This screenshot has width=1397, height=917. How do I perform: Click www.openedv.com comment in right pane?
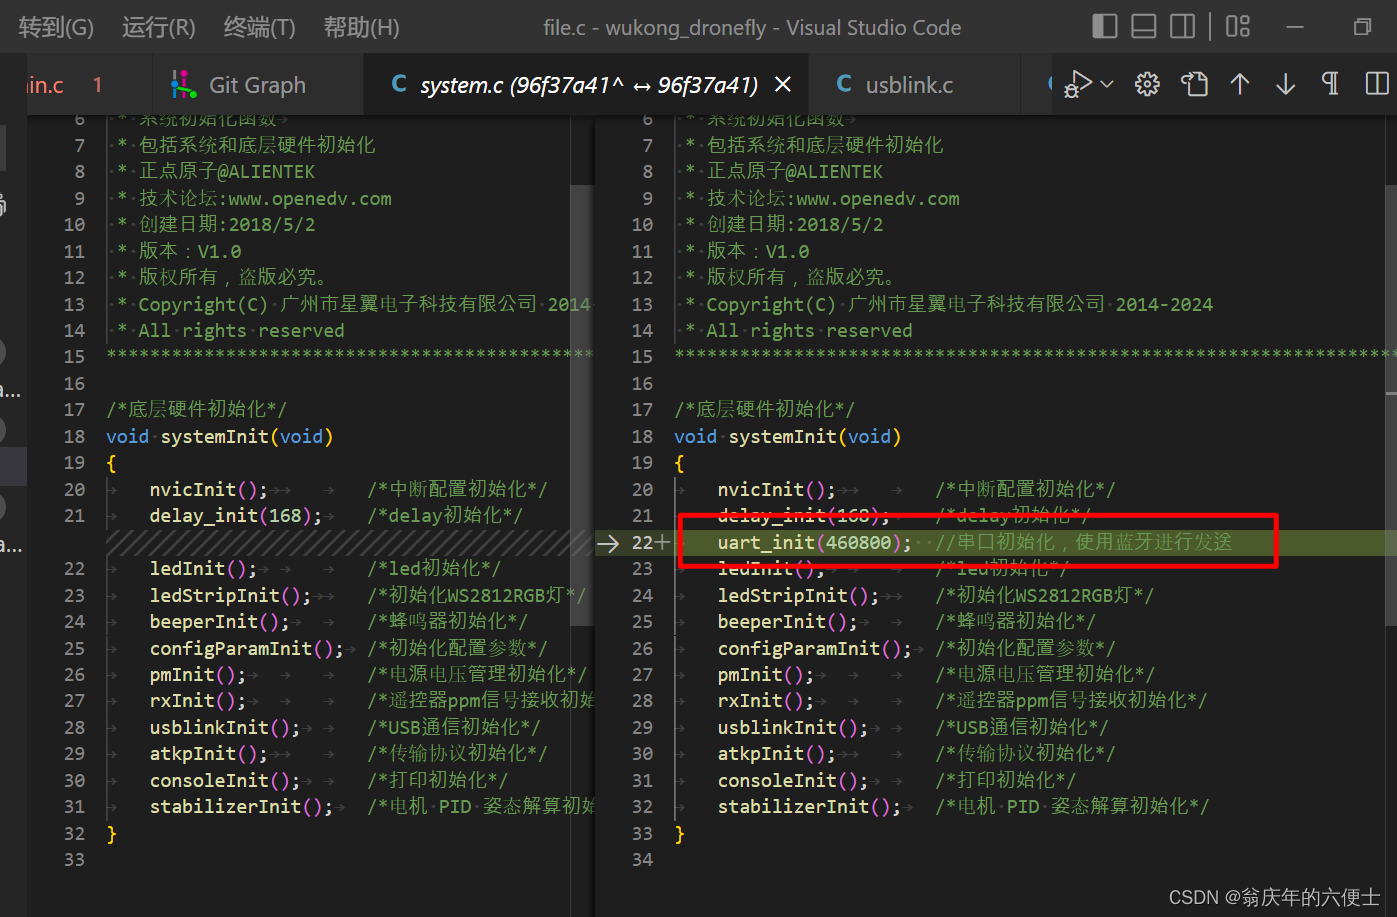pos(878,198)
